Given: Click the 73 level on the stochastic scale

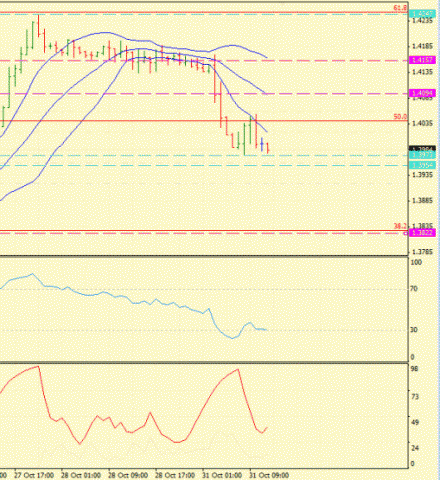Looking at the screenshot, I should (415, 397).
